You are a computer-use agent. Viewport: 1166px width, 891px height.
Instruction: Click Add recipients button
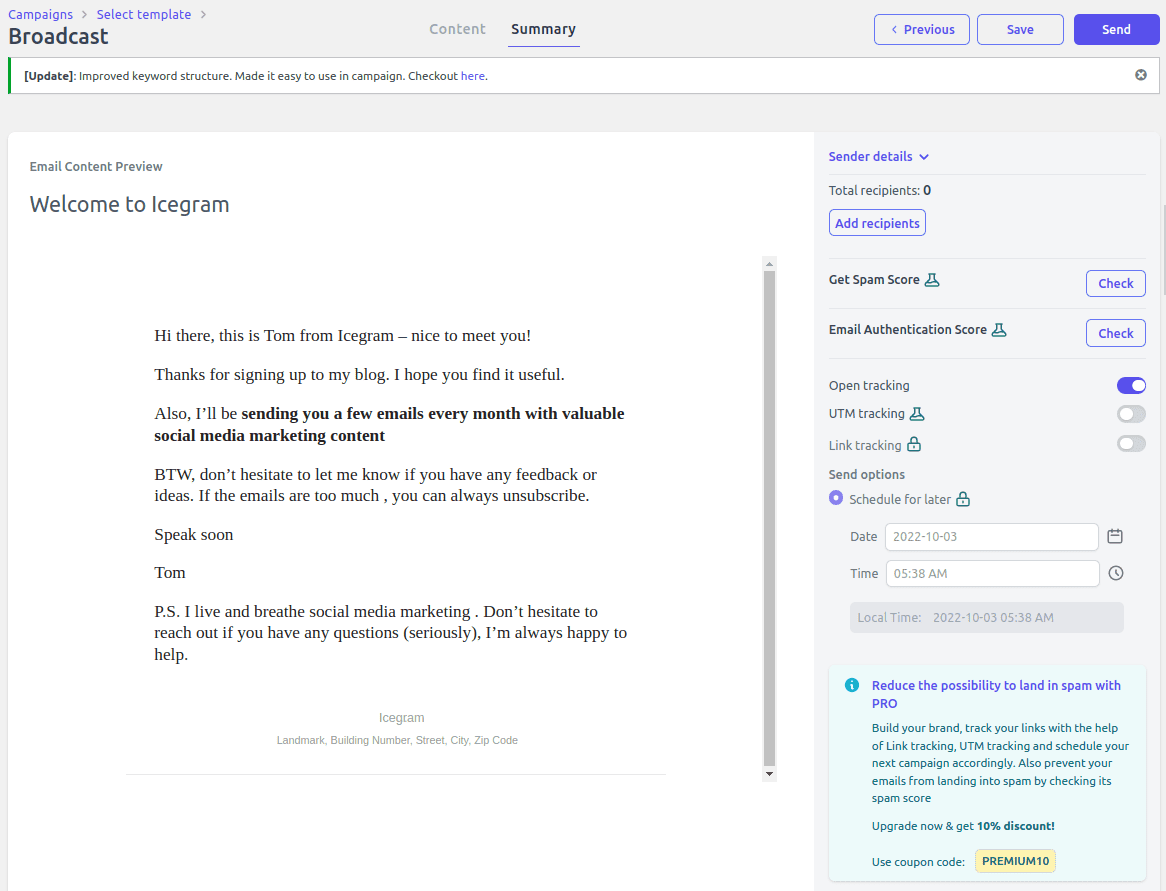(877, 223)
